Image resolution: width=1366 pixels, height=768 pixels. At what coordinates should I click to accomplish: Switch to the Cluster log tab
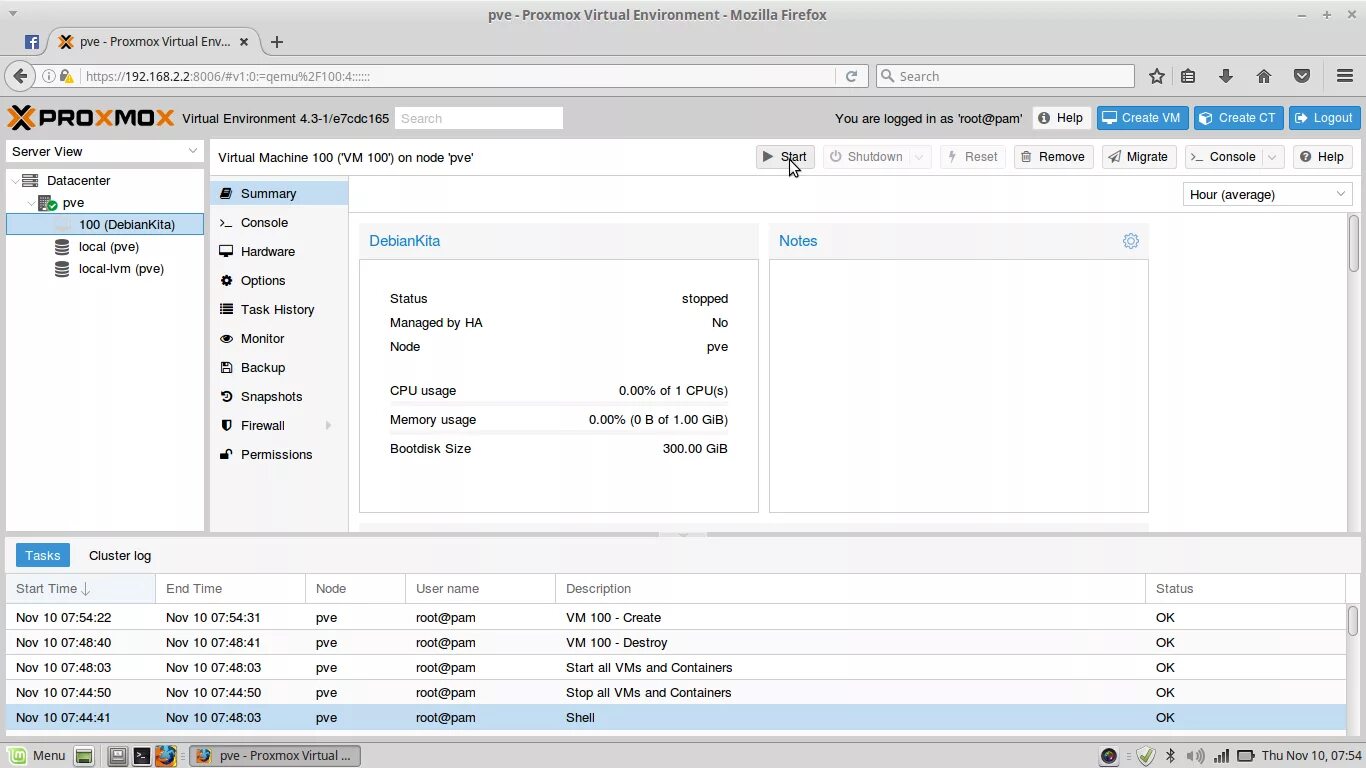pyautogui.click(x=120, y=555)
